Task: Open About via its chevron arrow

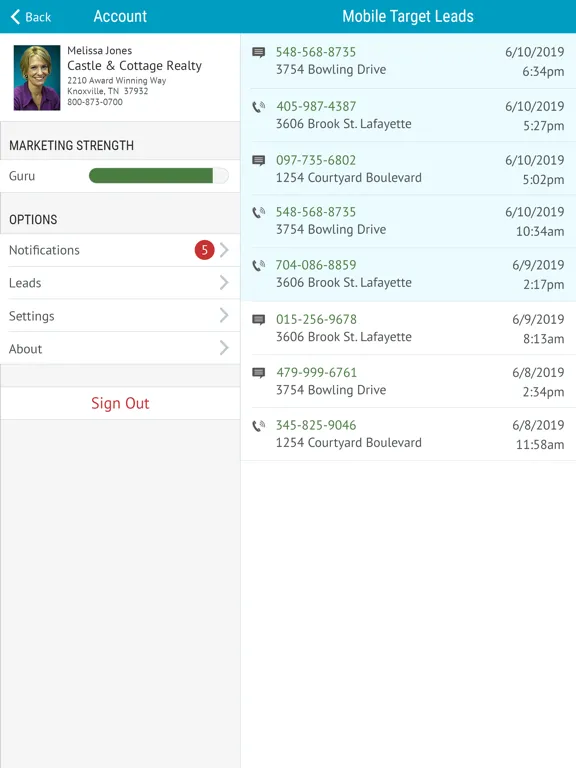Action: 224,348
